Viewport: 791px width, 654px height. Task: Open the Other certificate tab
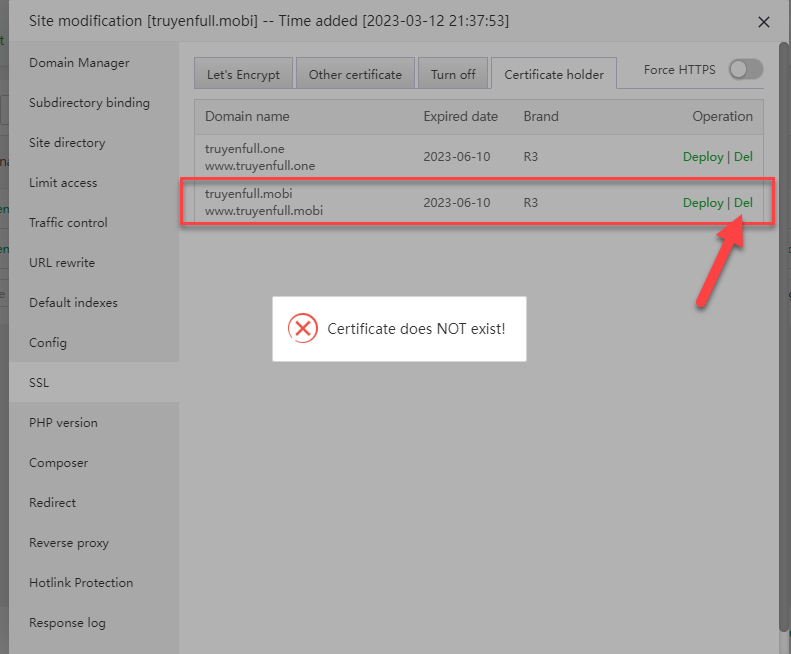[x=355, y=74]
